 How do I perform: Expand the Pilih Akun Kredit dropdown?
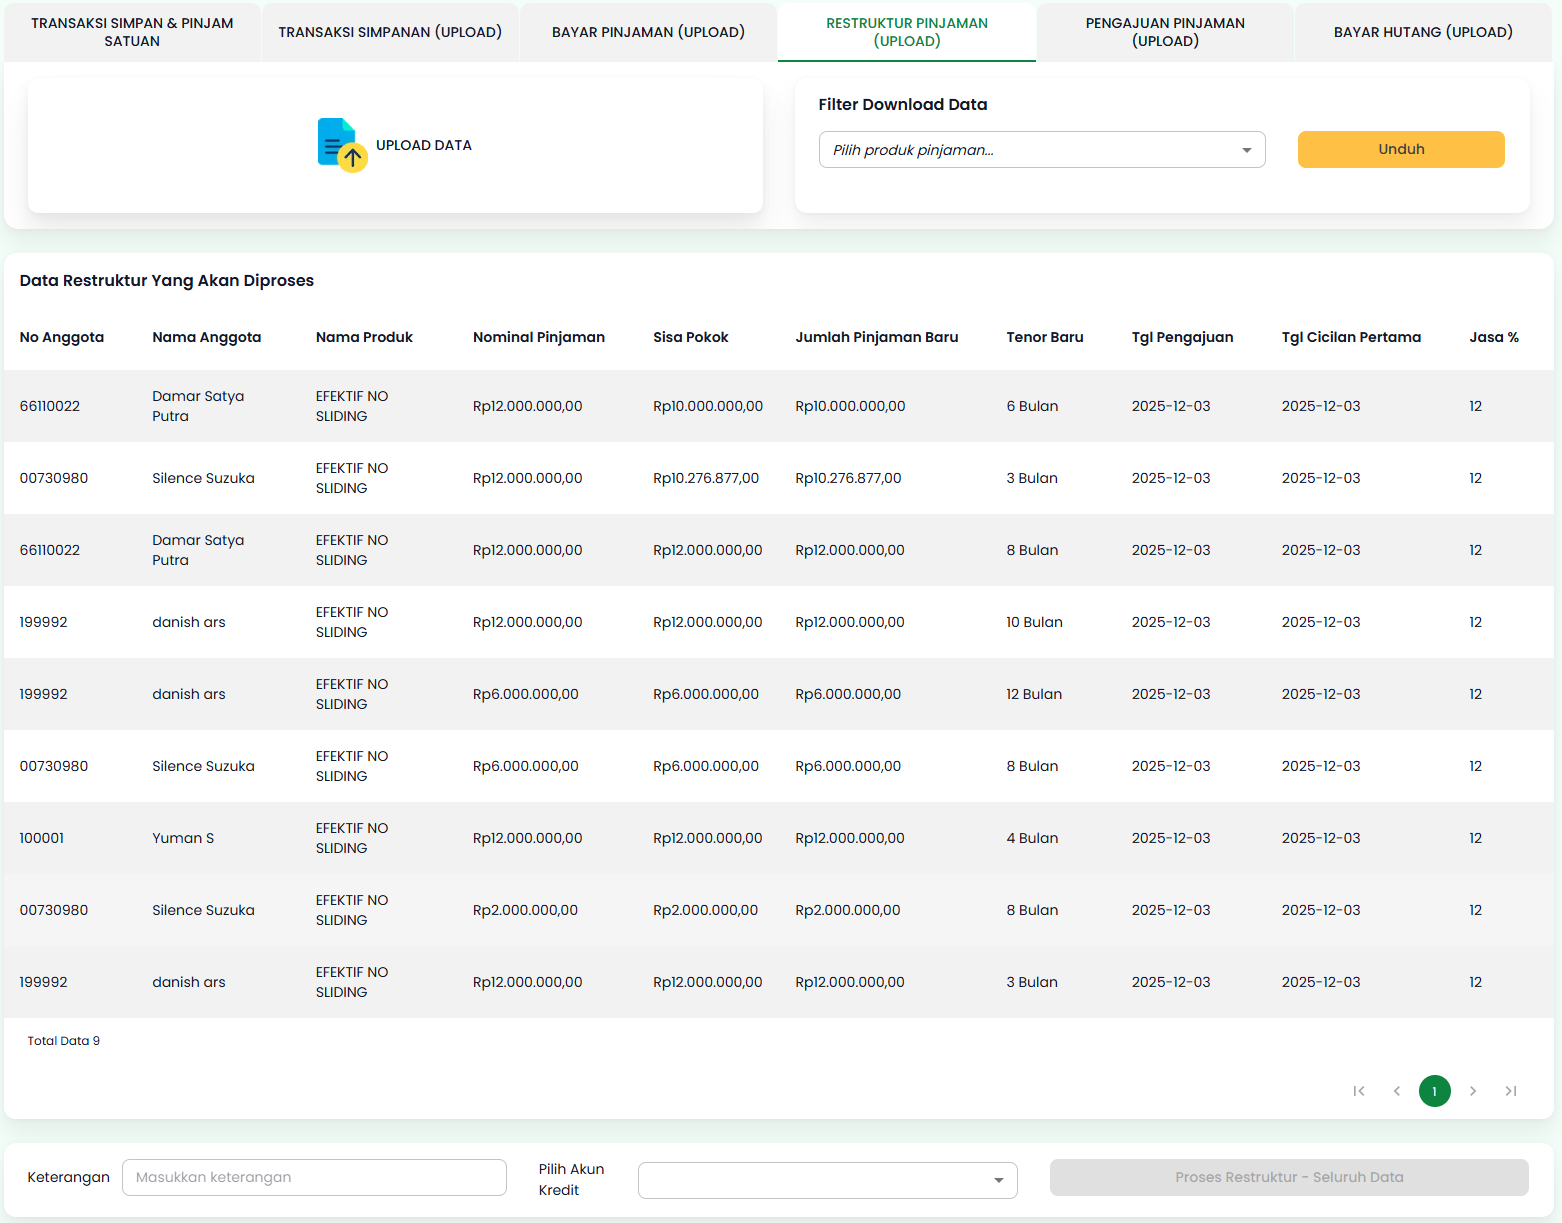point(827,1180)
